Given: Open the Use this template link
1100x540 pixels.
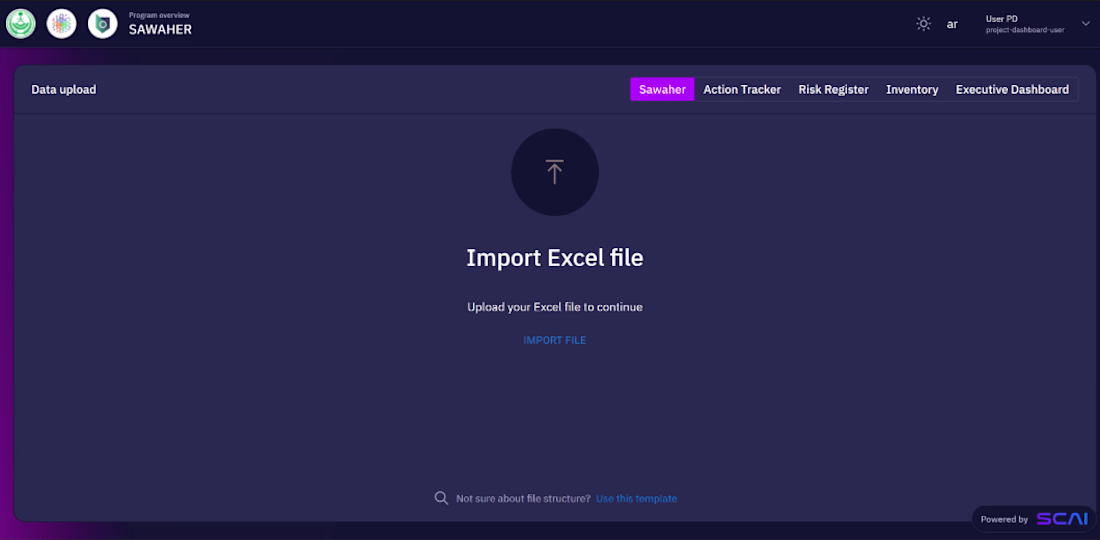Looking at the screenshot, I should pyautogui.click(x=636, y=499).
